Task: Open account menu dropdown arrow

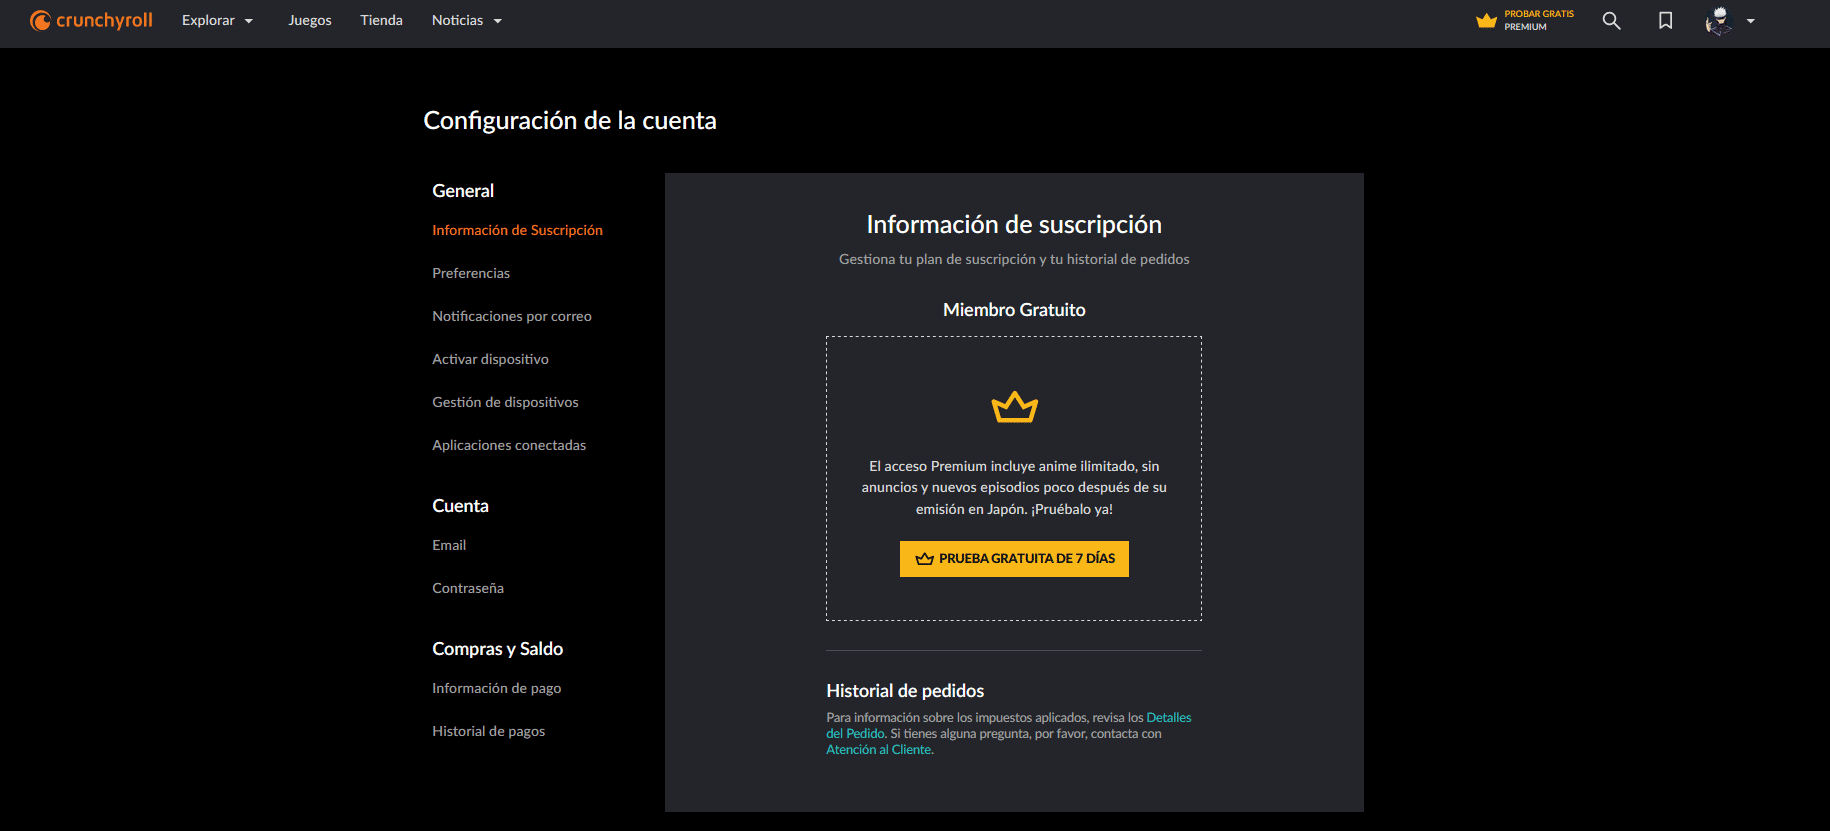Action: coord(1750,21)
